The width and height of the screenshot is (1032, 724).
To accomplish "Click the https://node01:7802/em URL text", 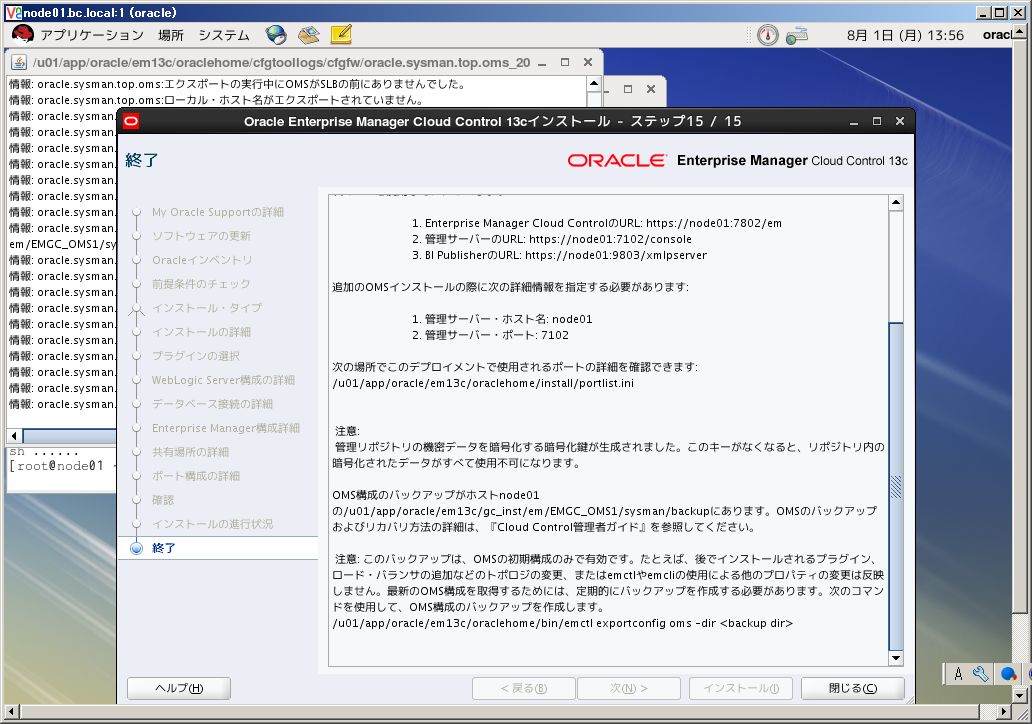I will tap(713, 223).
